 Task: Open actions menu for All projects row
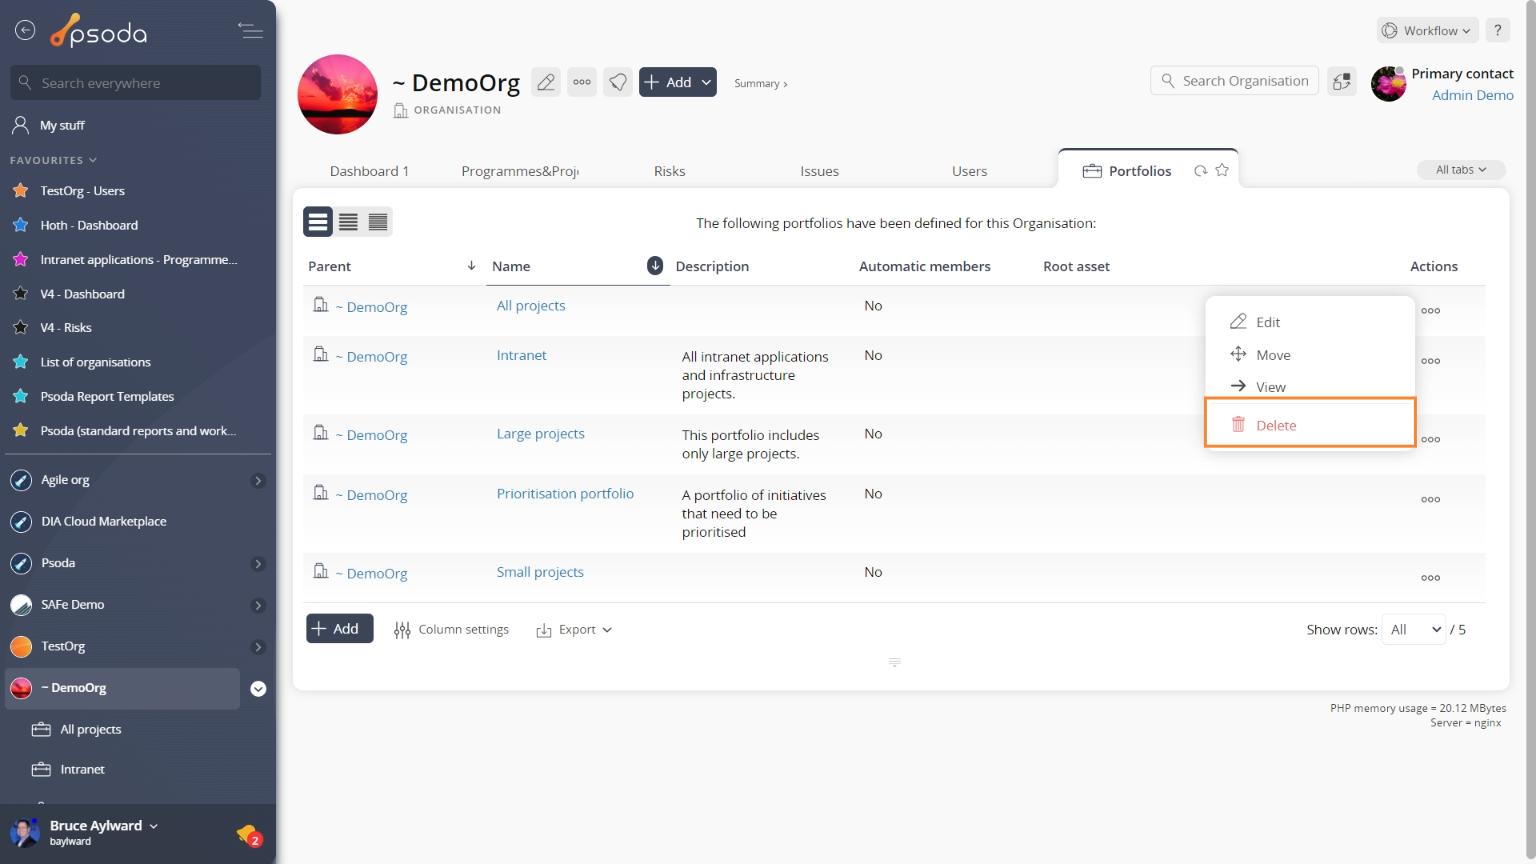pos(1431,311)
